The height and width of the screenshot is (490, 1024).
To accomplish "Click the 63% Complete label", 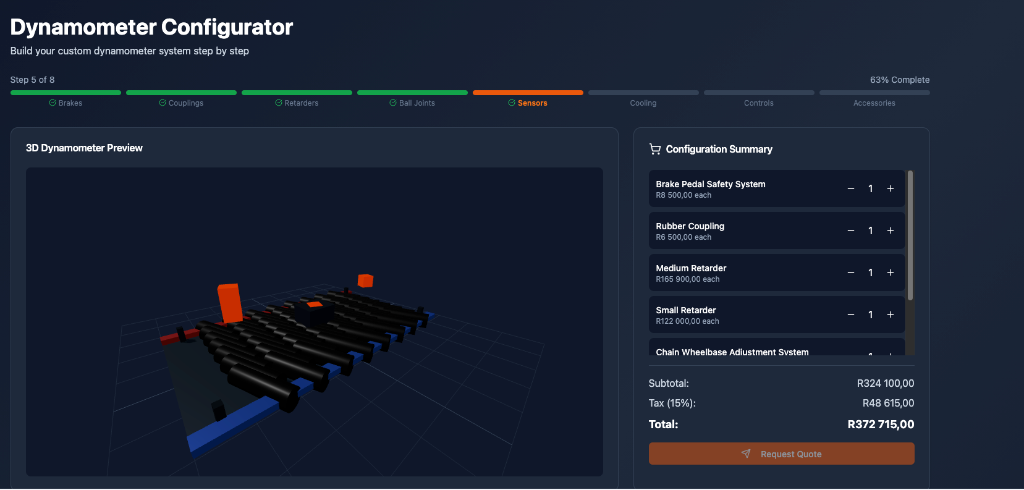I will pyautogui.click(x=900, y=80).
